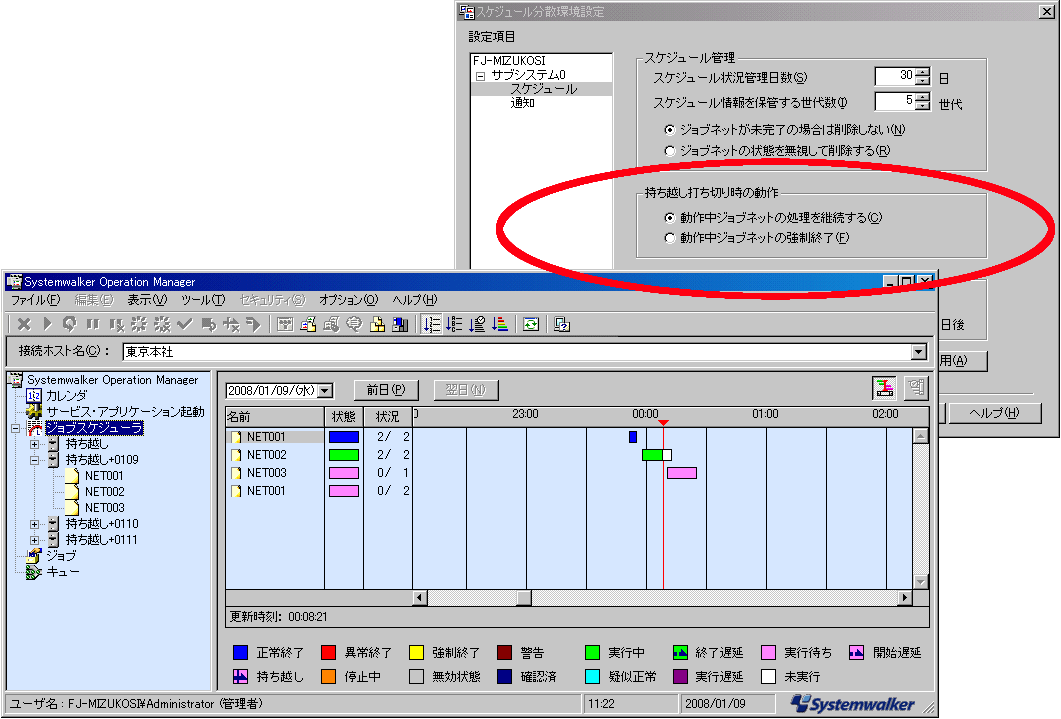The image size is (1061, 719).
Task: Expand the 持ち越し+0111 tree node
Action: [x=35, y=540]
